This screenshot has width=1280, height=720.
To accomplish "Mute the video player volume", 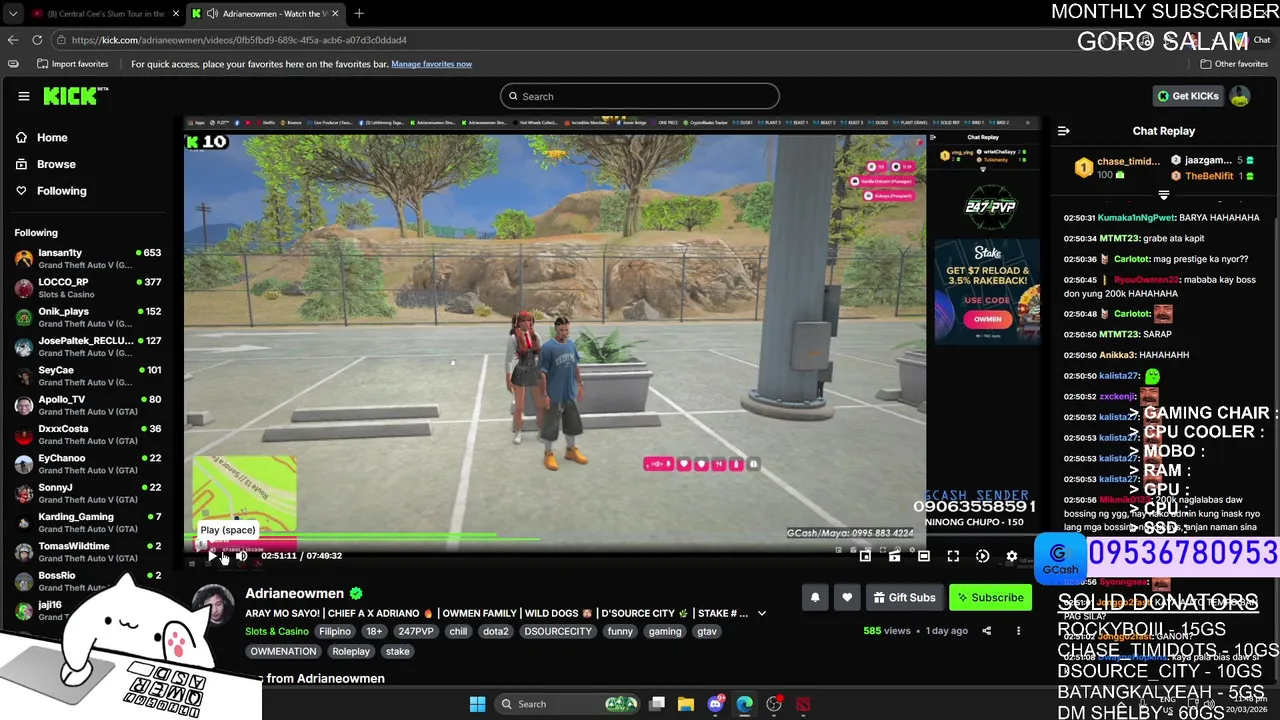I will tap(241, 555).
